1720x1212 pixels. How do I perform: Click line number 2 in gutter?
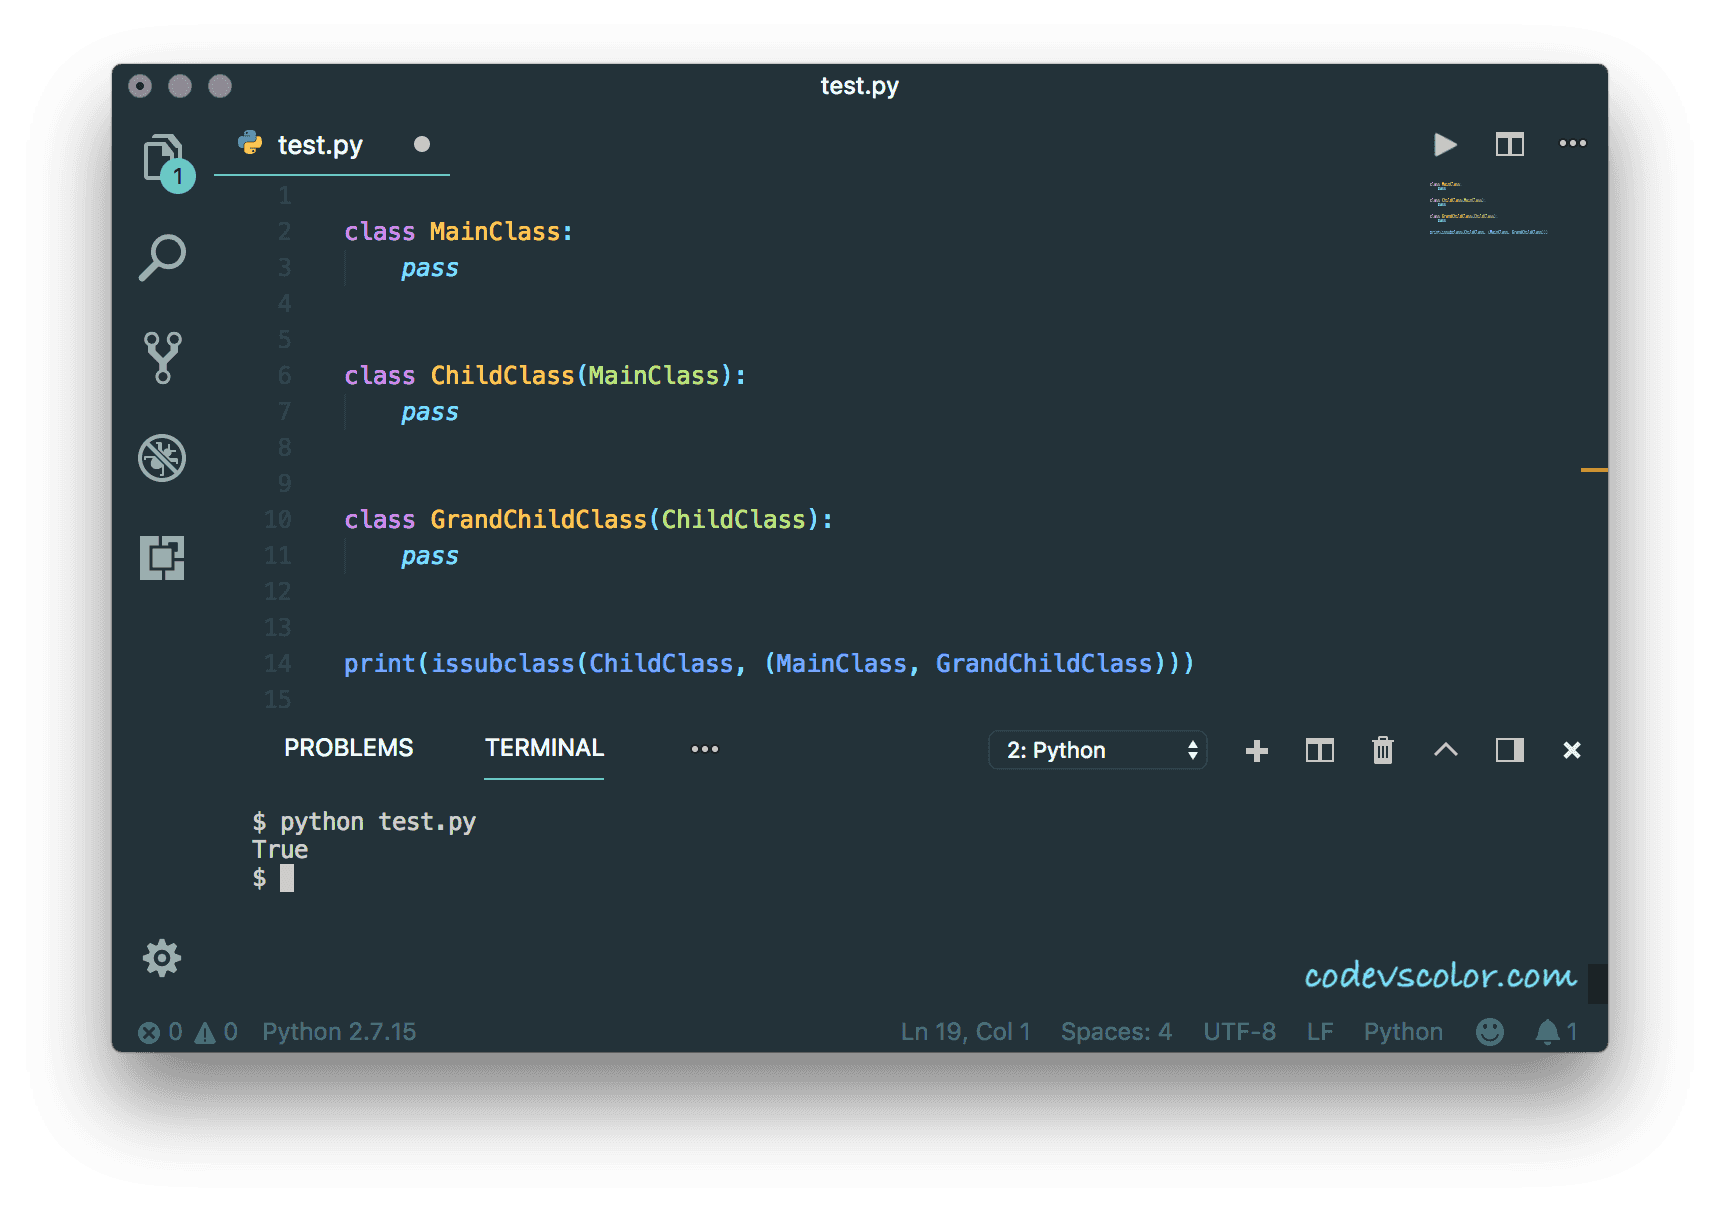[x=285, y=232]
